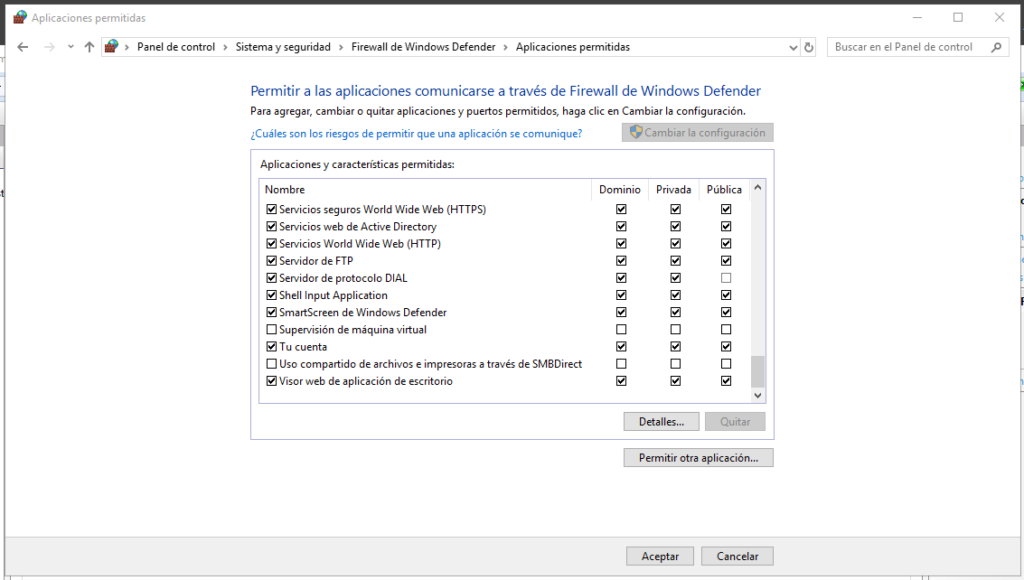Expand the address bar history dropdown
The image size is (1024, 580).
pyautogui.click(x=793, y=47)
